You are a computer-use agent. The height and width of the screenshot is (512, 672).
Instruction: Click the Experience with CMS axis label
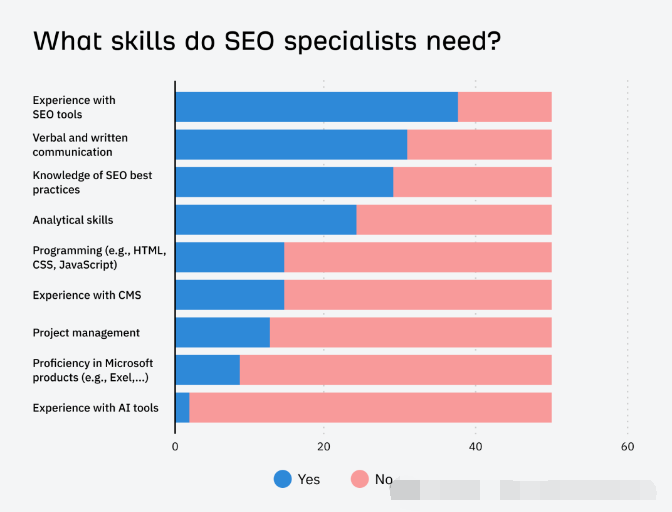pyautogui.click(x=87, y=295)
